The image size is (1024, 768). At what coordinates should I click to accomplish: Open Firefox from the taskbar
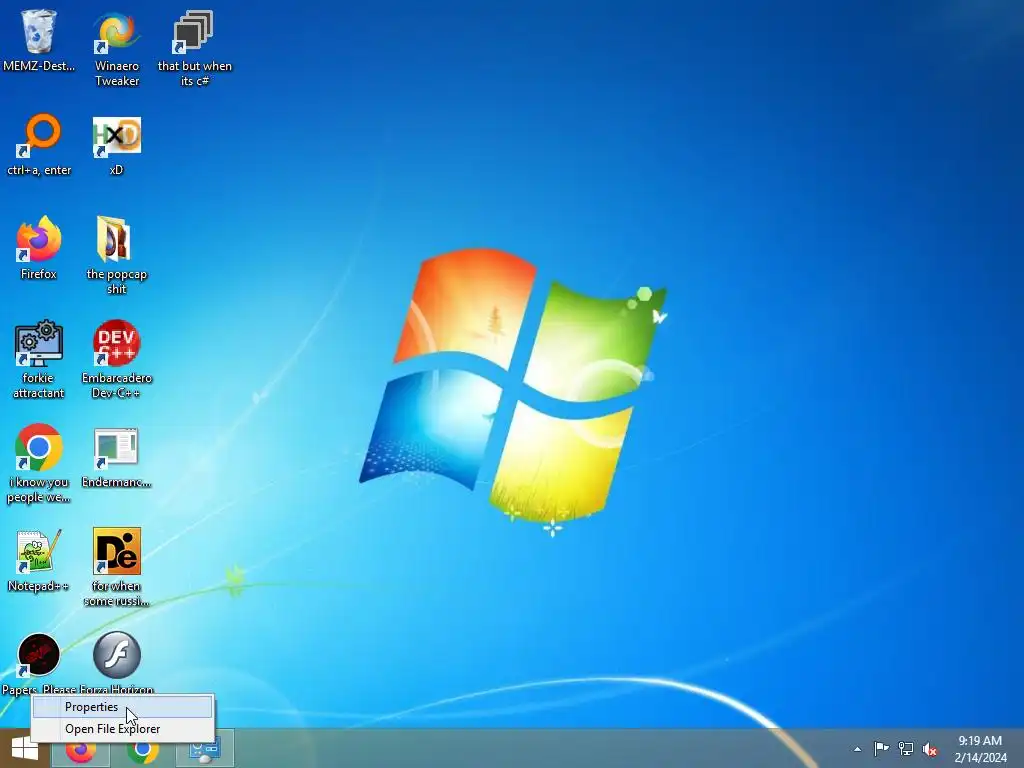pyautogui.click(x=80, y=750)
